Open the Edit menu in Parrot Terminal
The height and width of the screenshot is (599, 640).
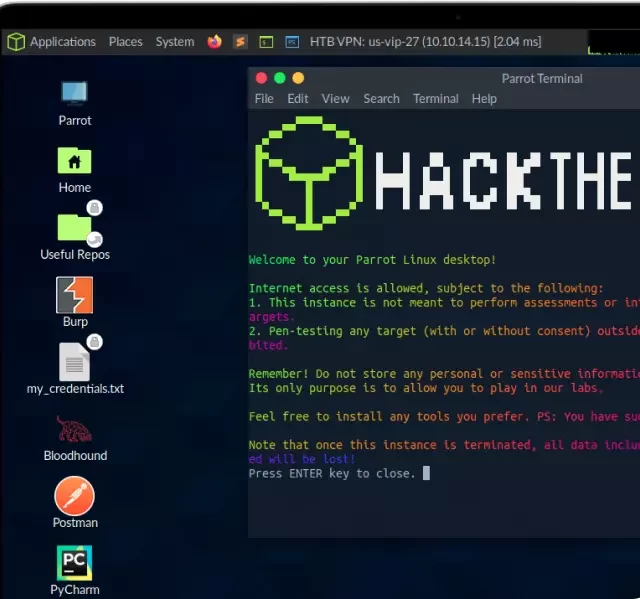coord(298,99)
